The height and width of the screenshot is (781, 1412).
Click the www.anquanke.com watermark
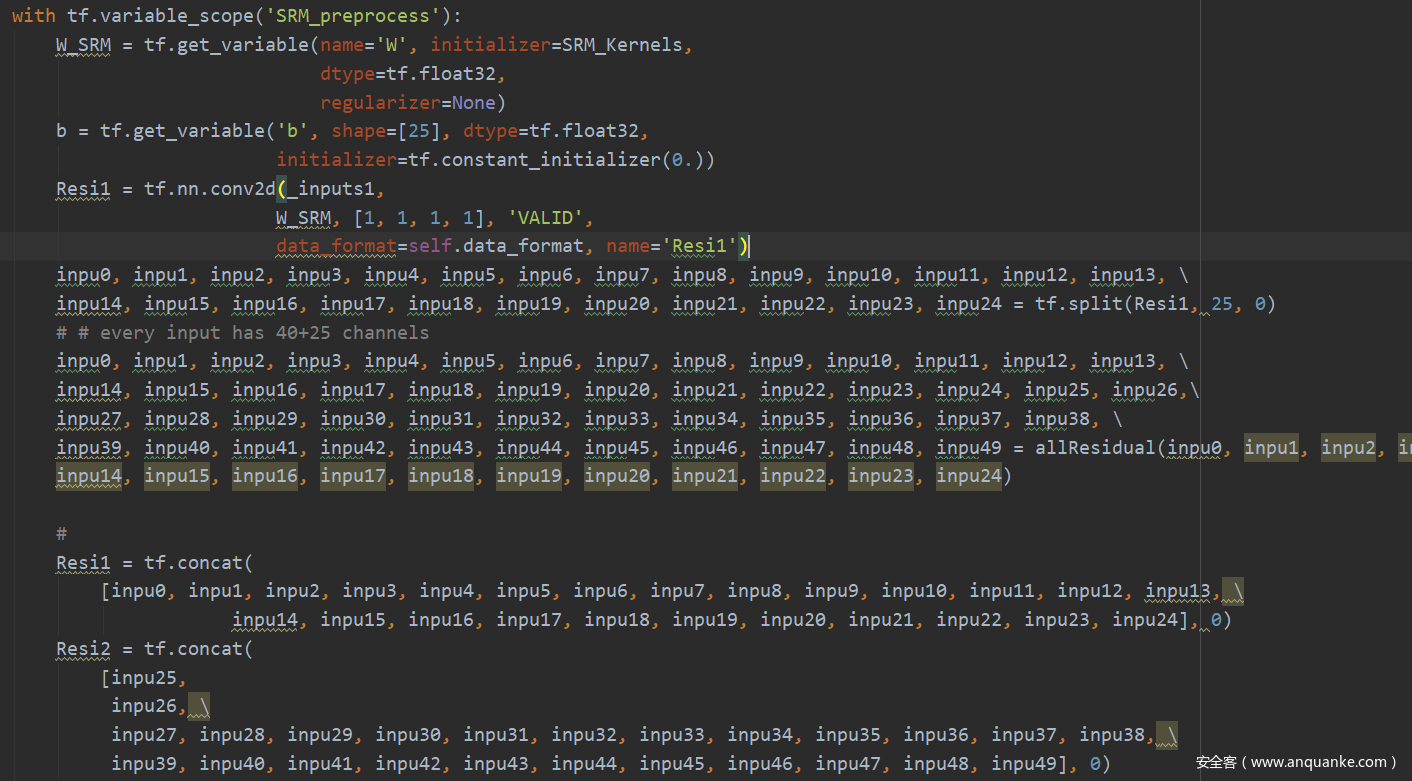click(x=1295, y=762)
